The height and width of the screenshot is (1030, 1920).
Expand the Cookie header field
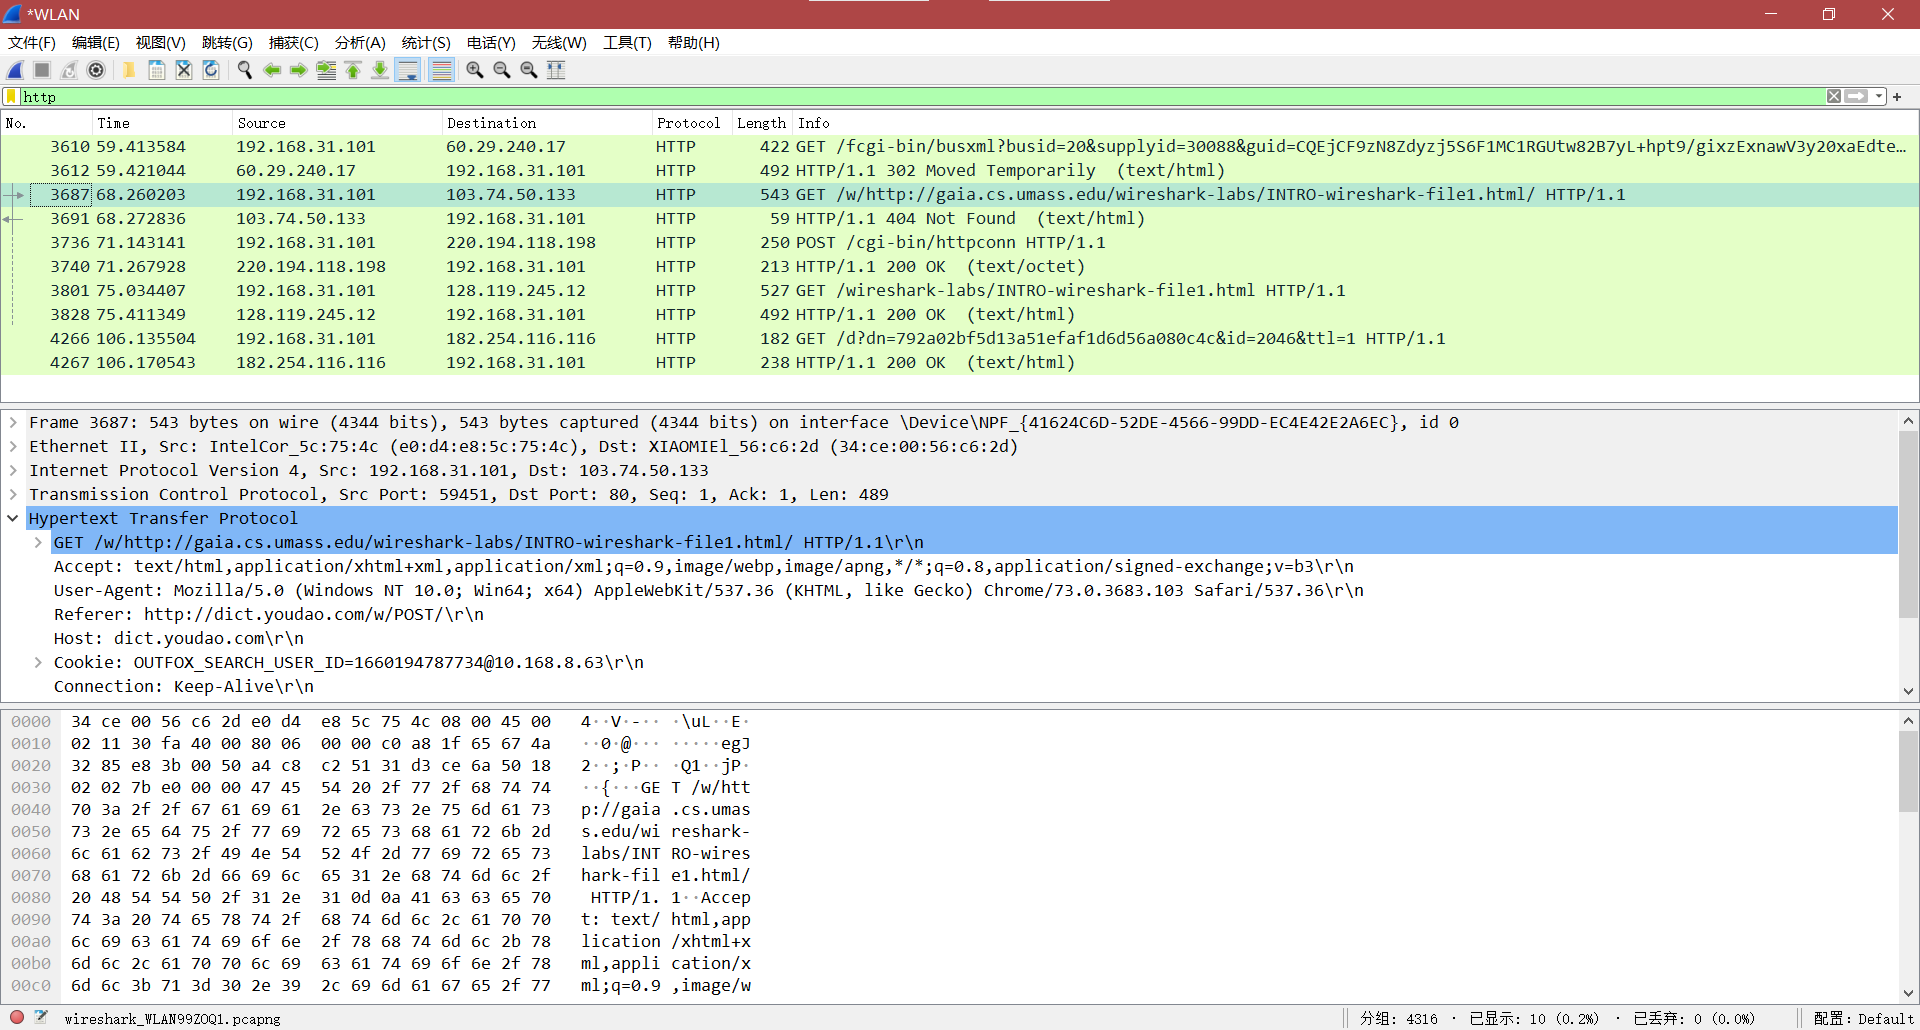point(38,663)
